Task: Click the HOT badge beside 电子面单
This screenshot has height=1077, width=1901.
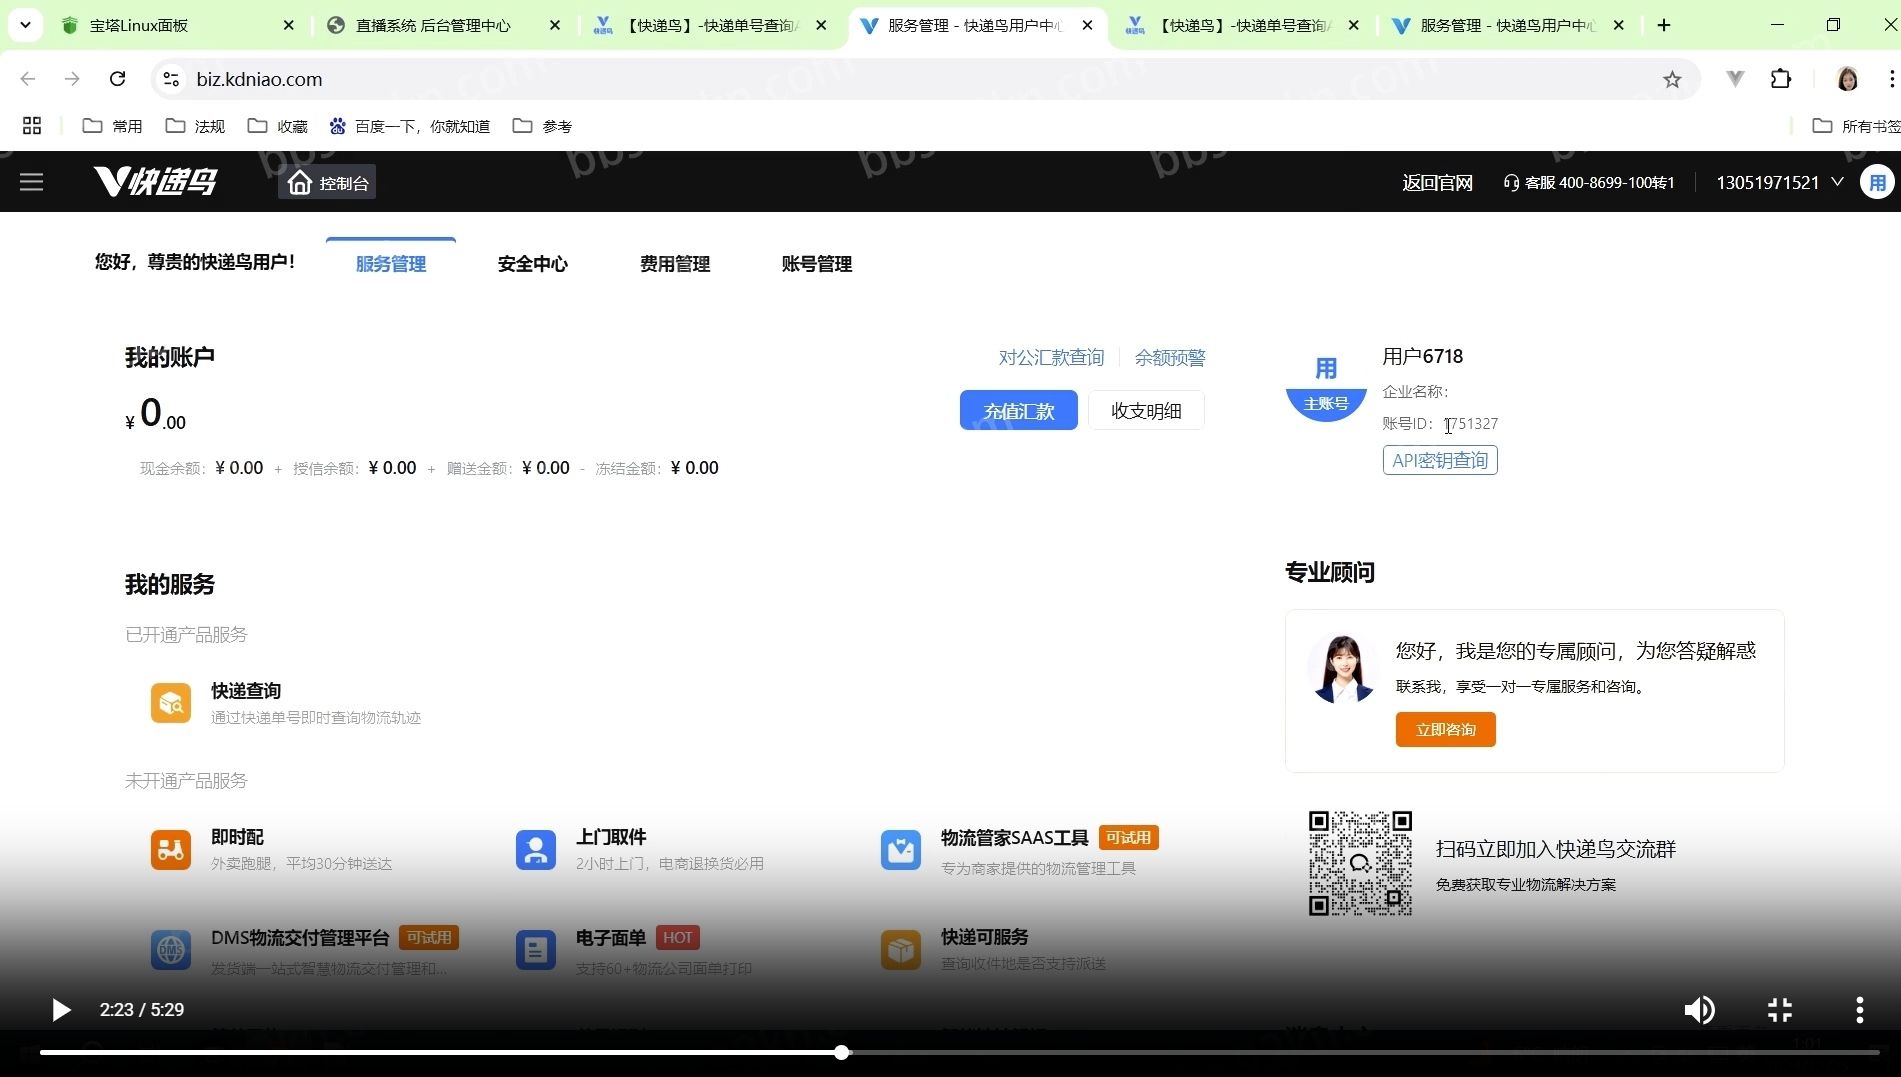Action: click(678, 938)
